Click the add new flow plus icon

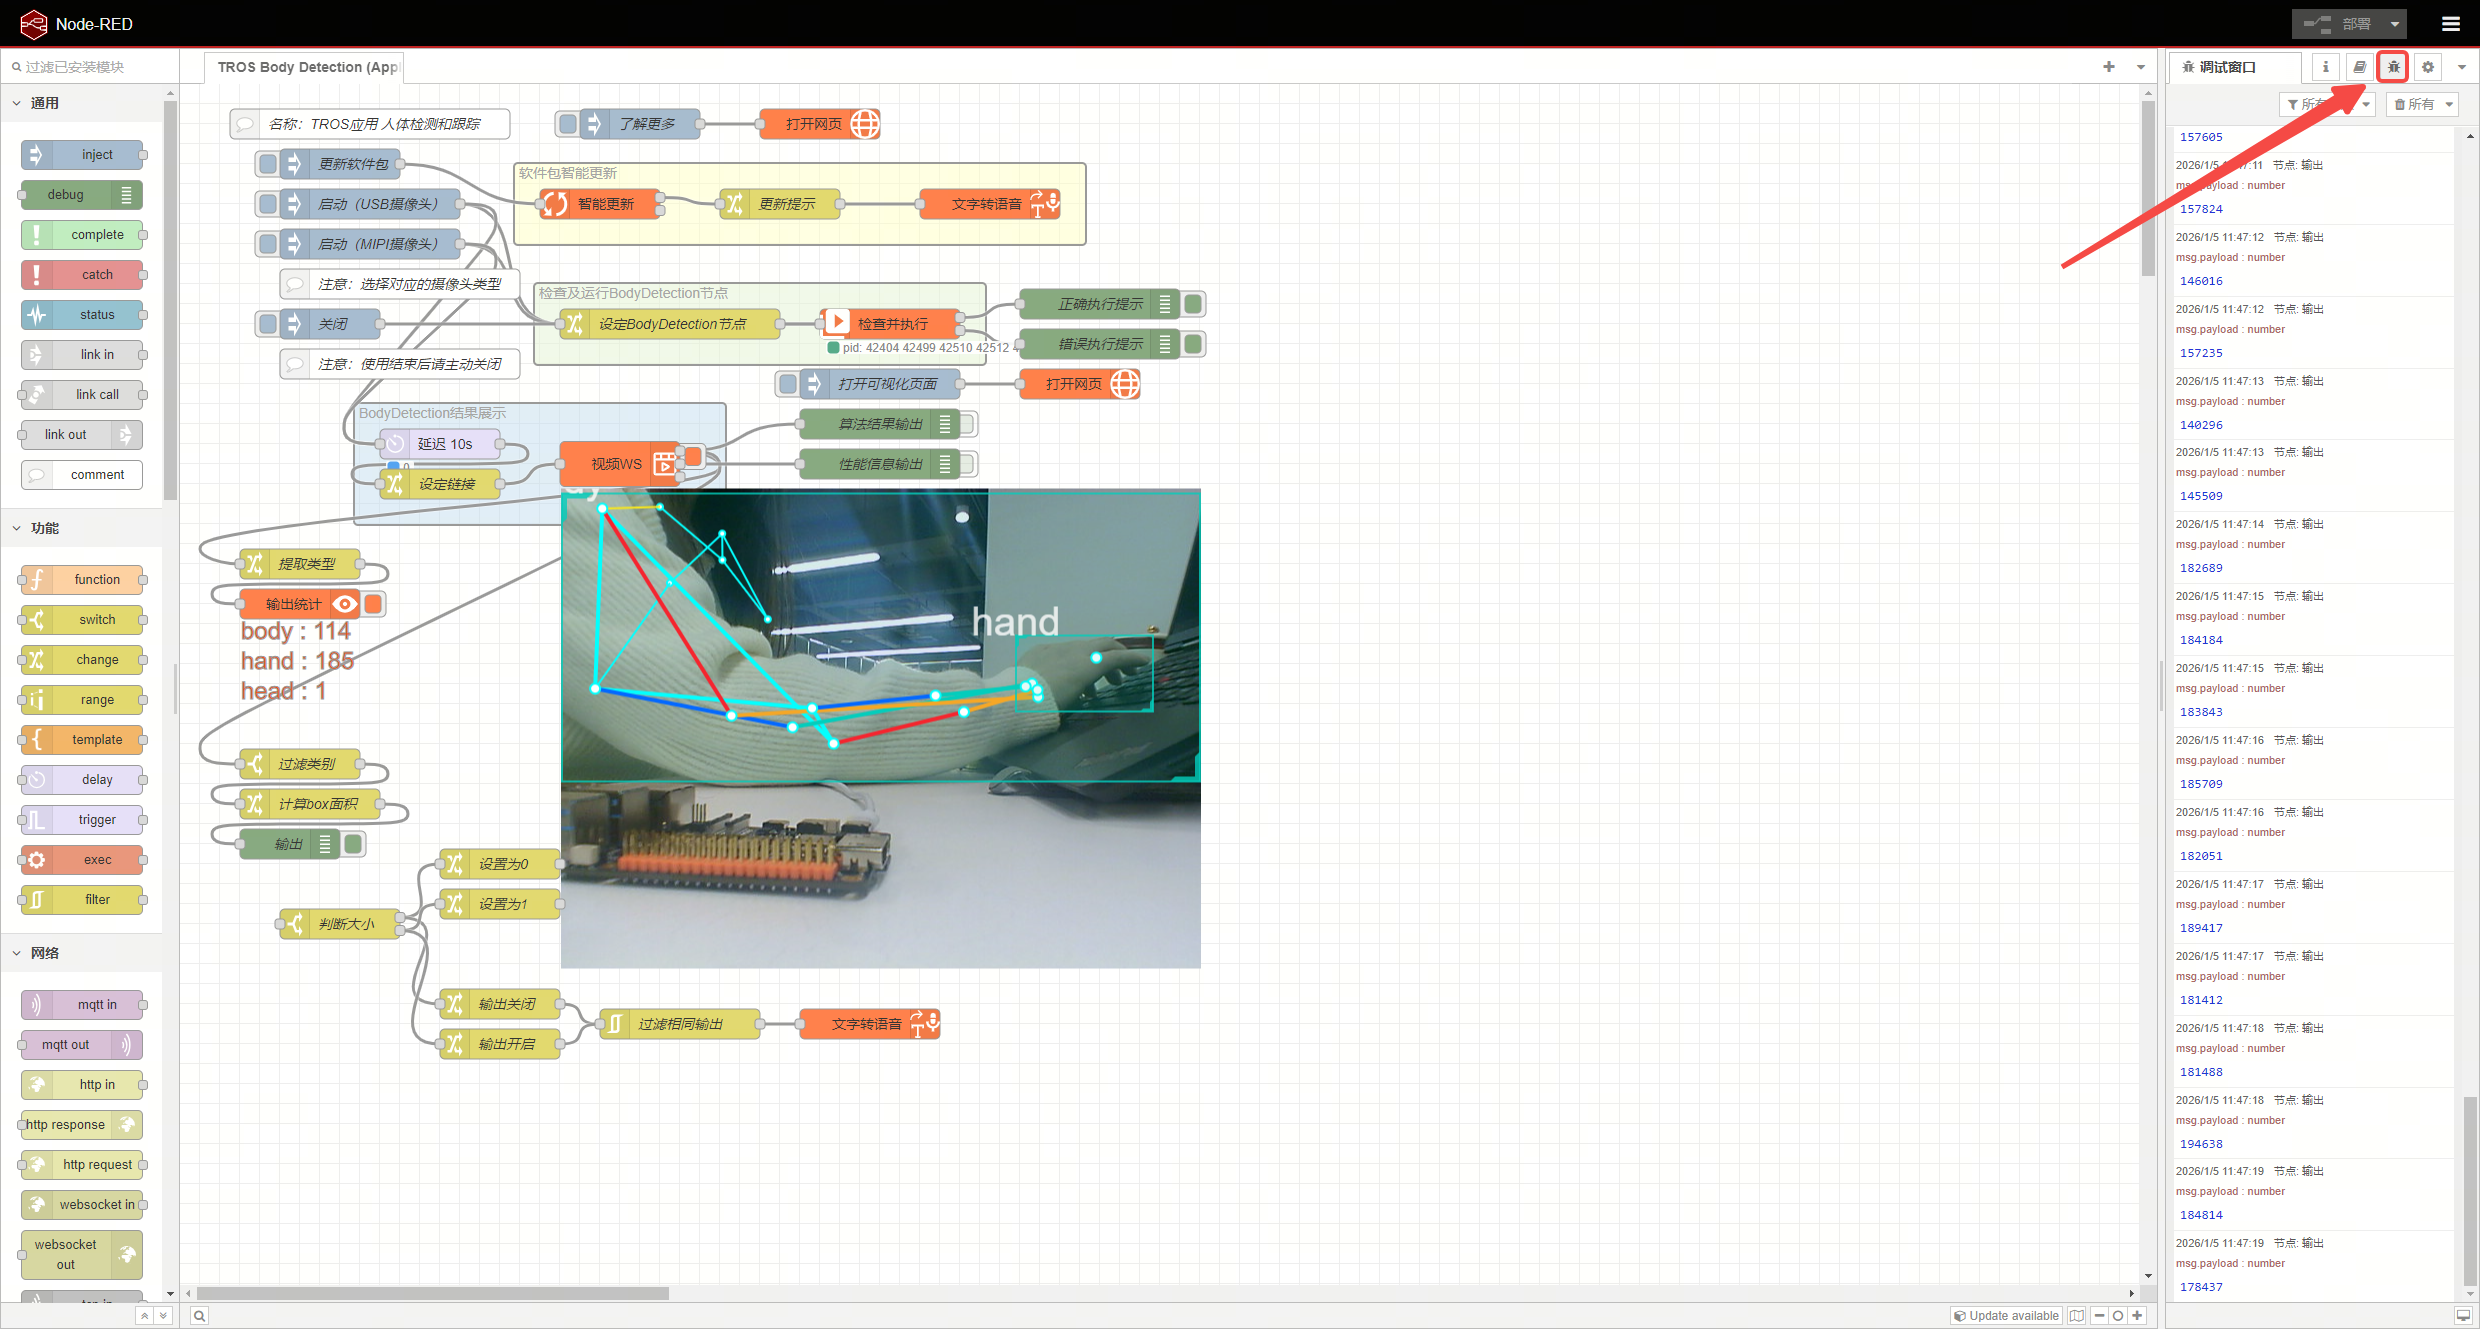tap(2109, 67)
